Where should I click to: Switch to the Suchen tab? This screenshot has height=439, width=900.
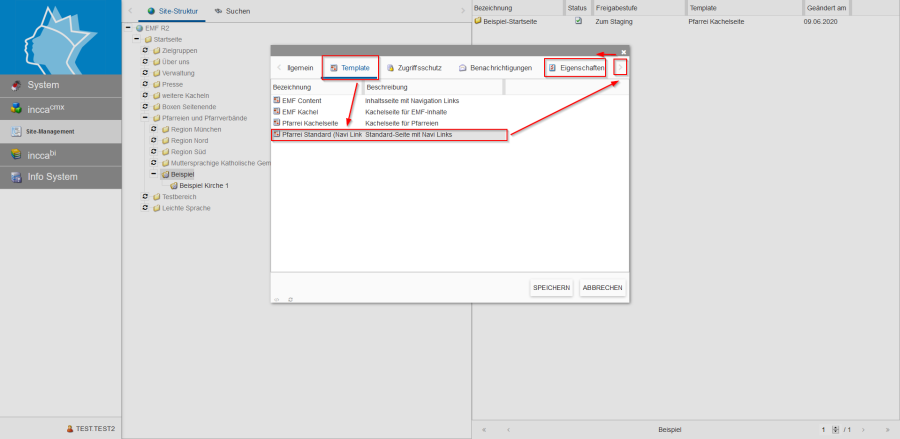232,11
